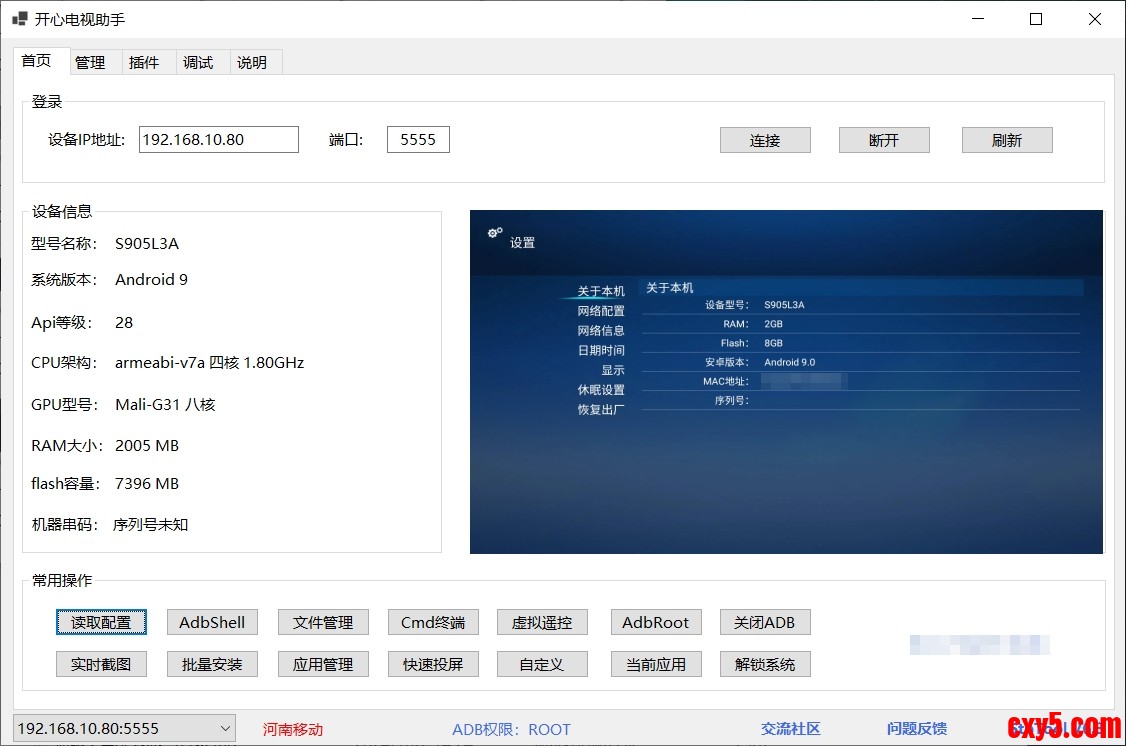Screen dimensions: 1126x746
Task: Switch to the 管理 tab
Action: (90, 62)
